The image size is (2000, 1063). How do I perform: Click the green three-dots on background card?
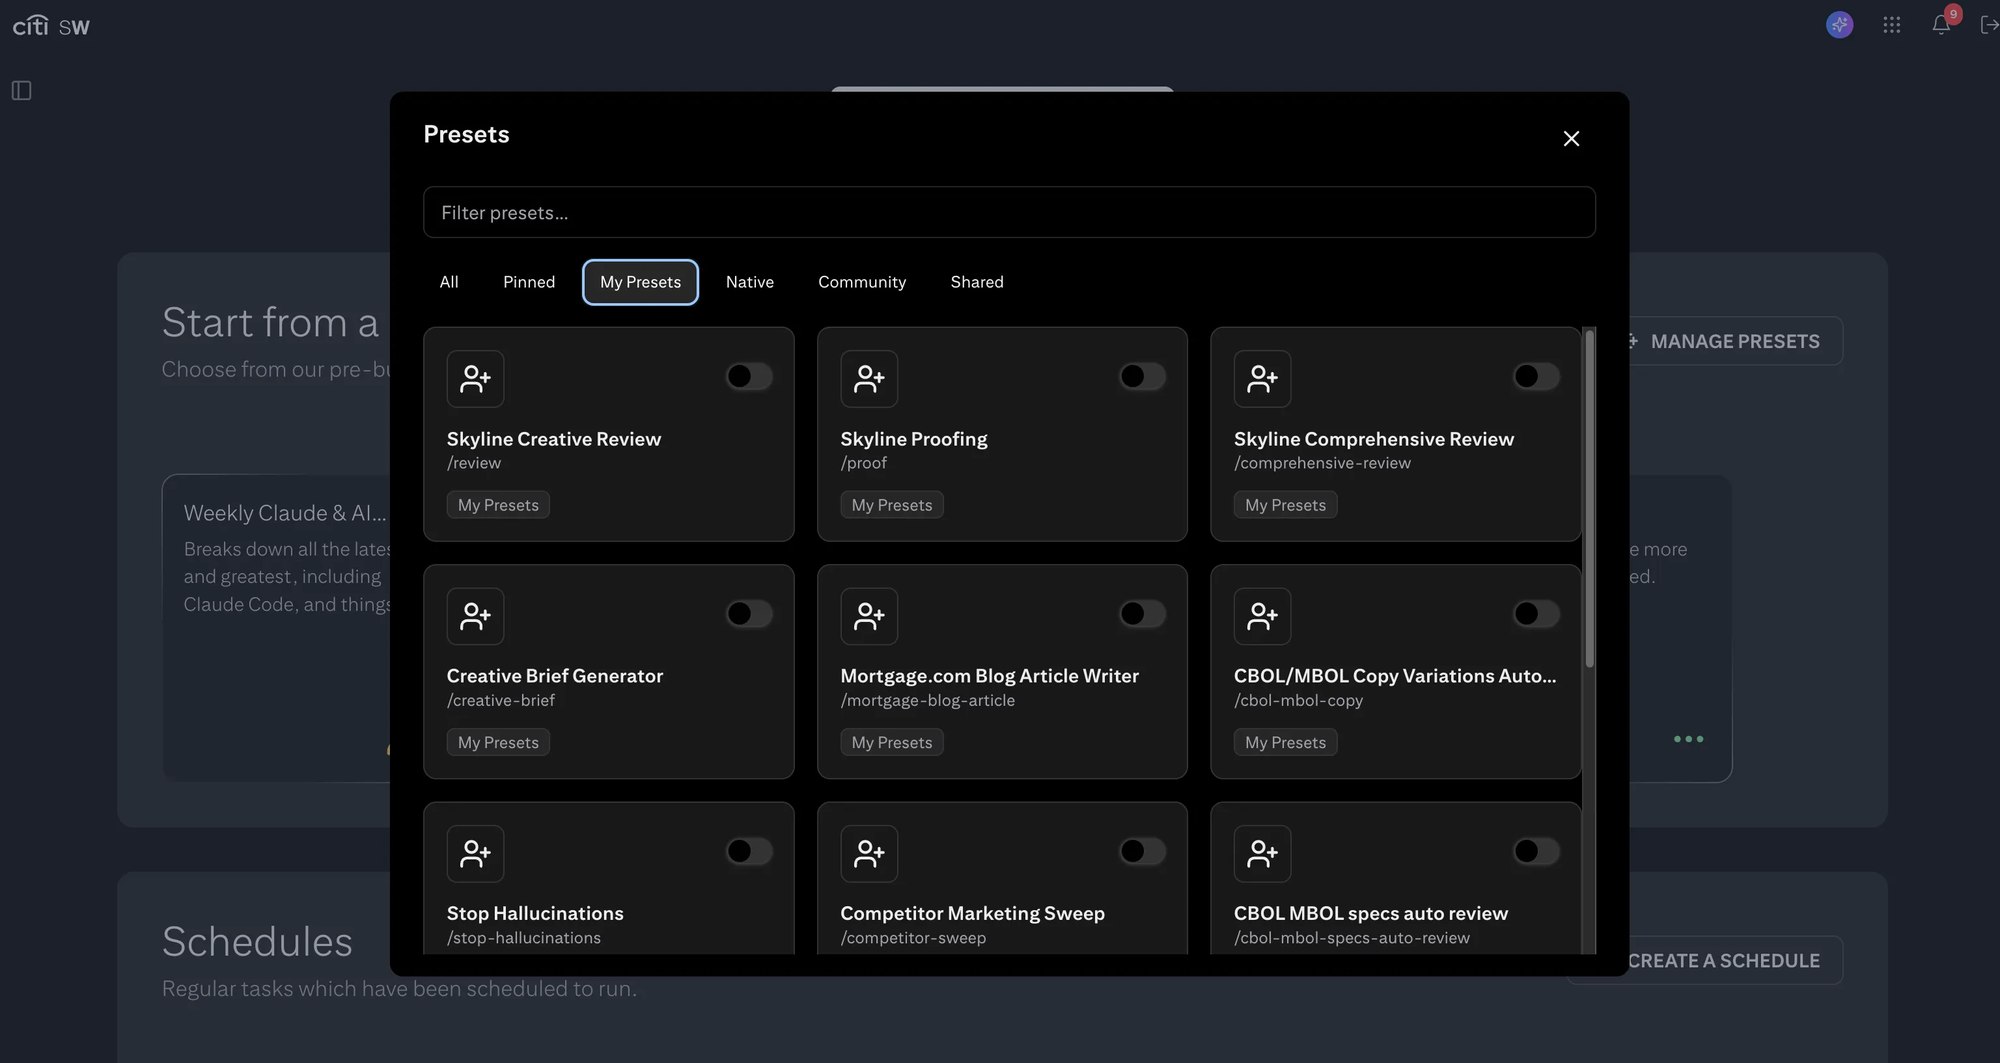click(x=1688, y=739)
